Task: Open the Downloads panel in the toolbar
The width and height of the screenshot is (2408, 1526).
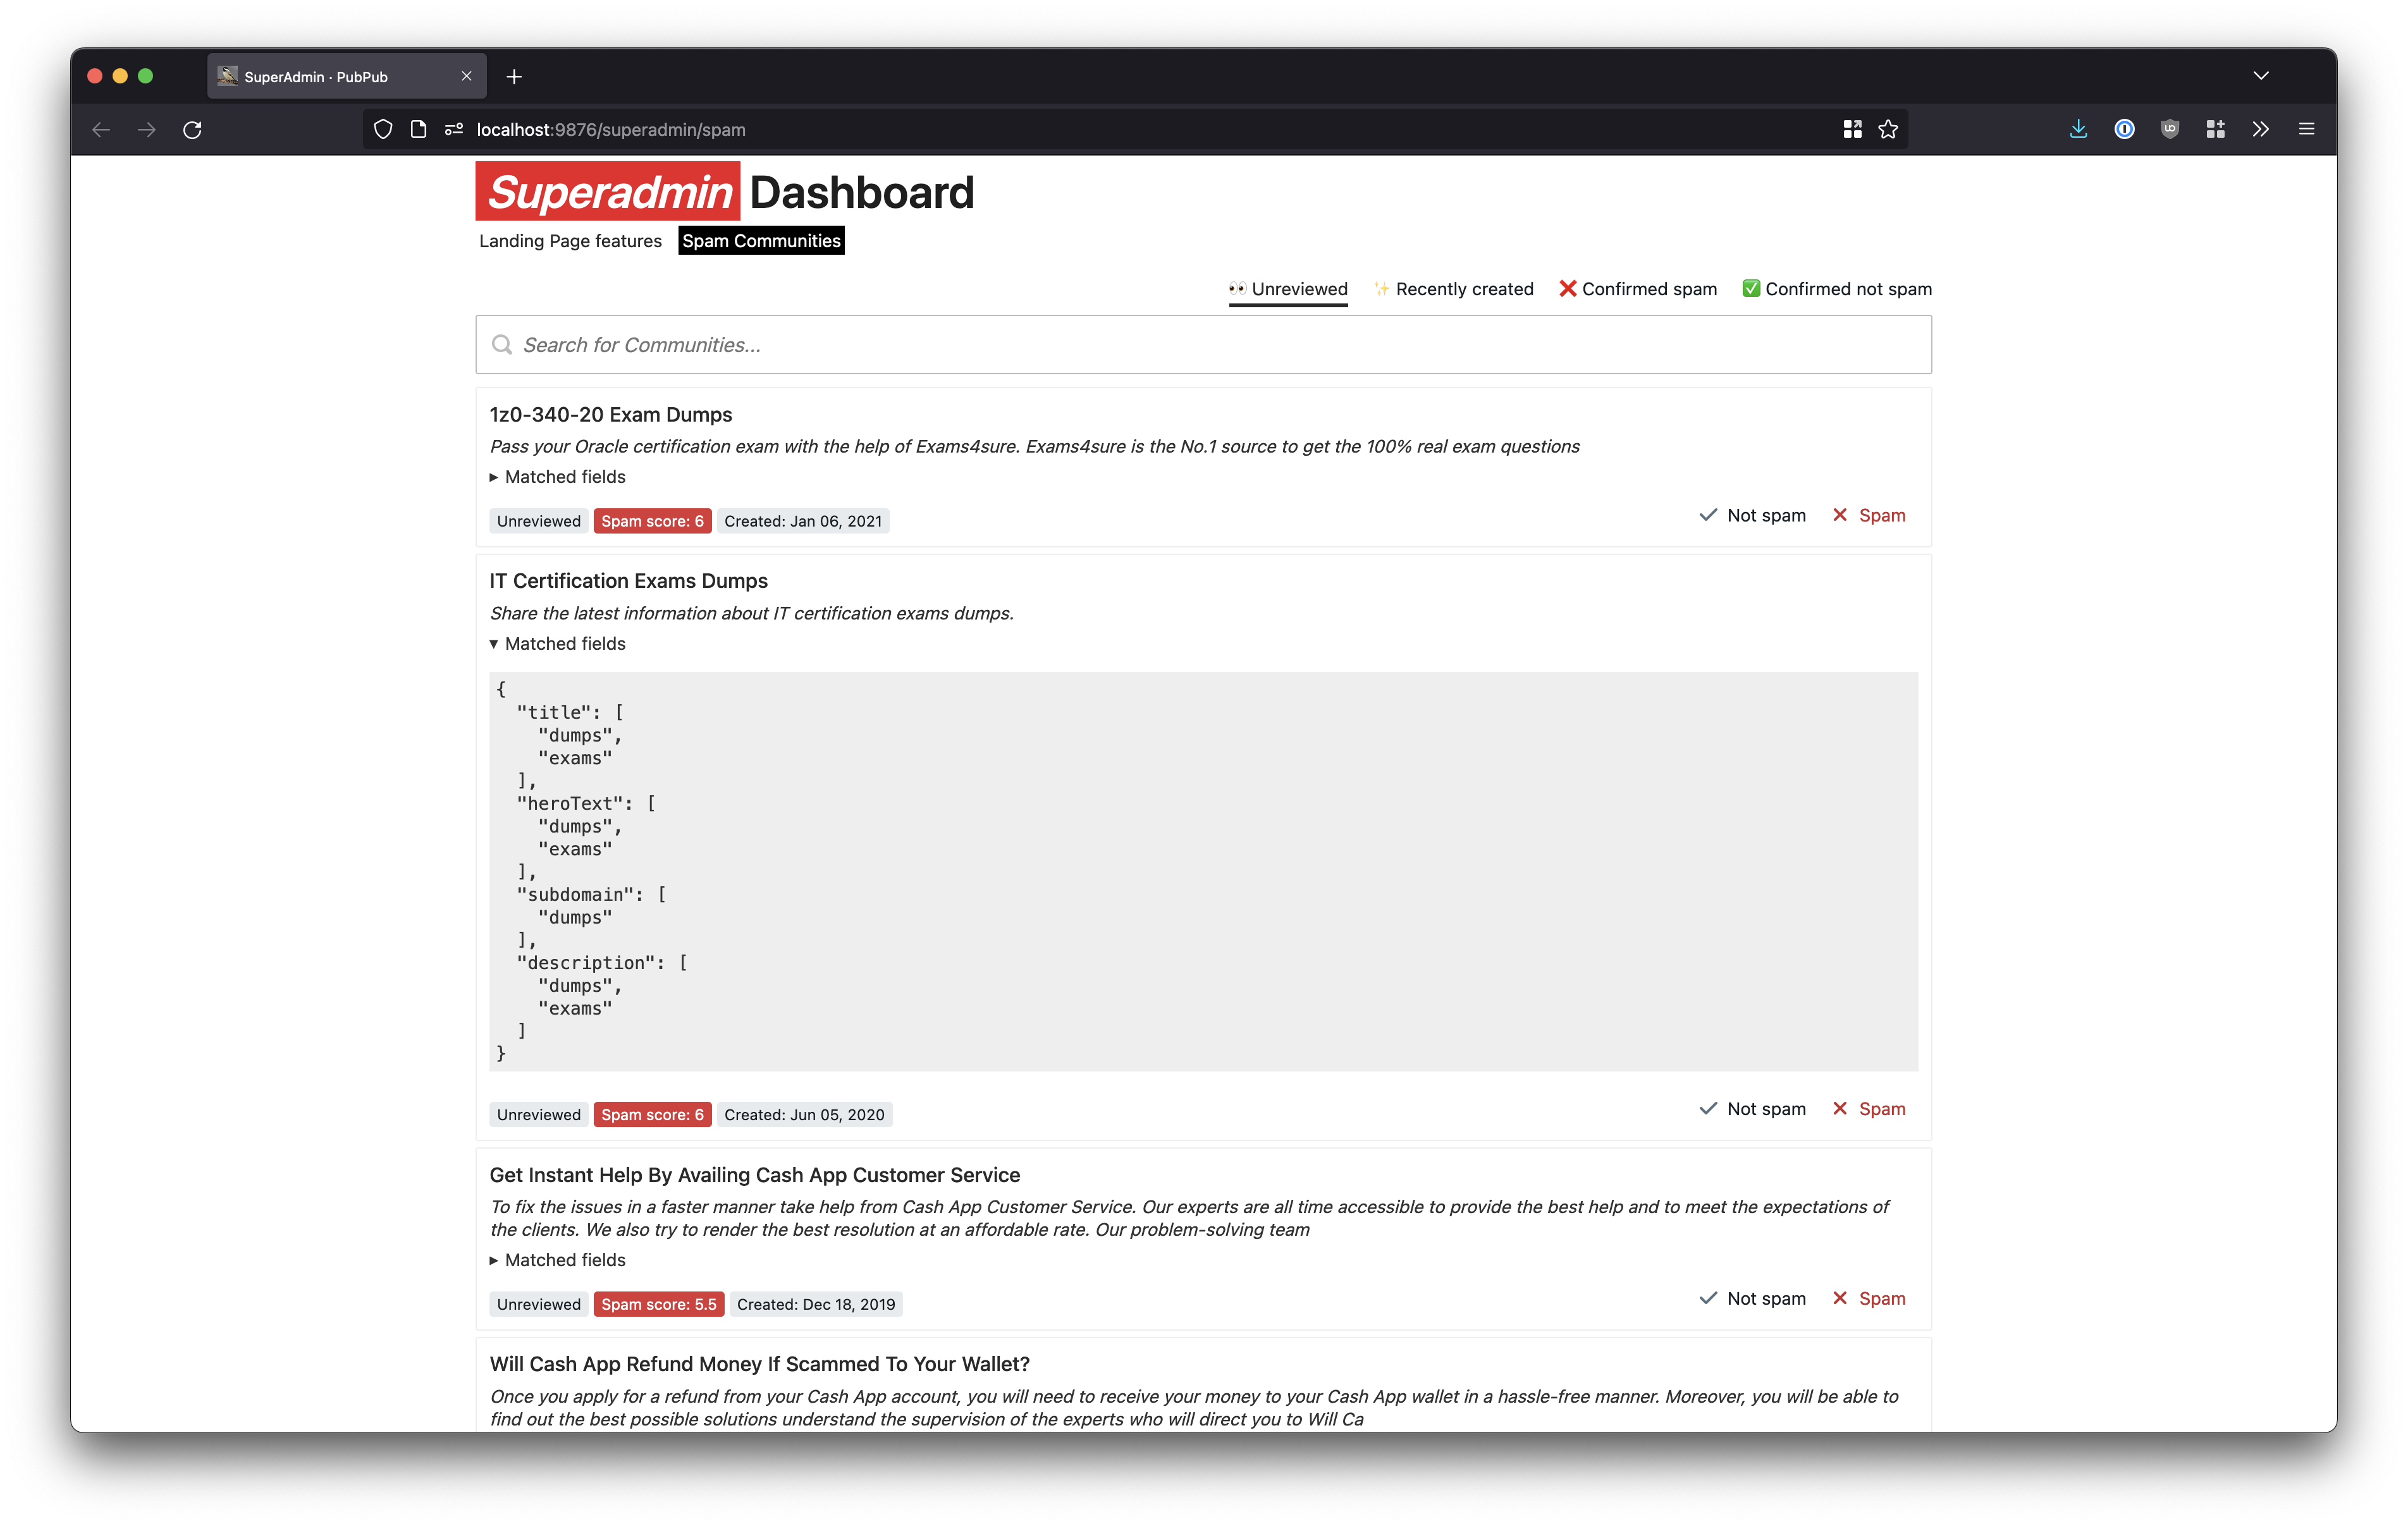Action: tap(2079, 129)
